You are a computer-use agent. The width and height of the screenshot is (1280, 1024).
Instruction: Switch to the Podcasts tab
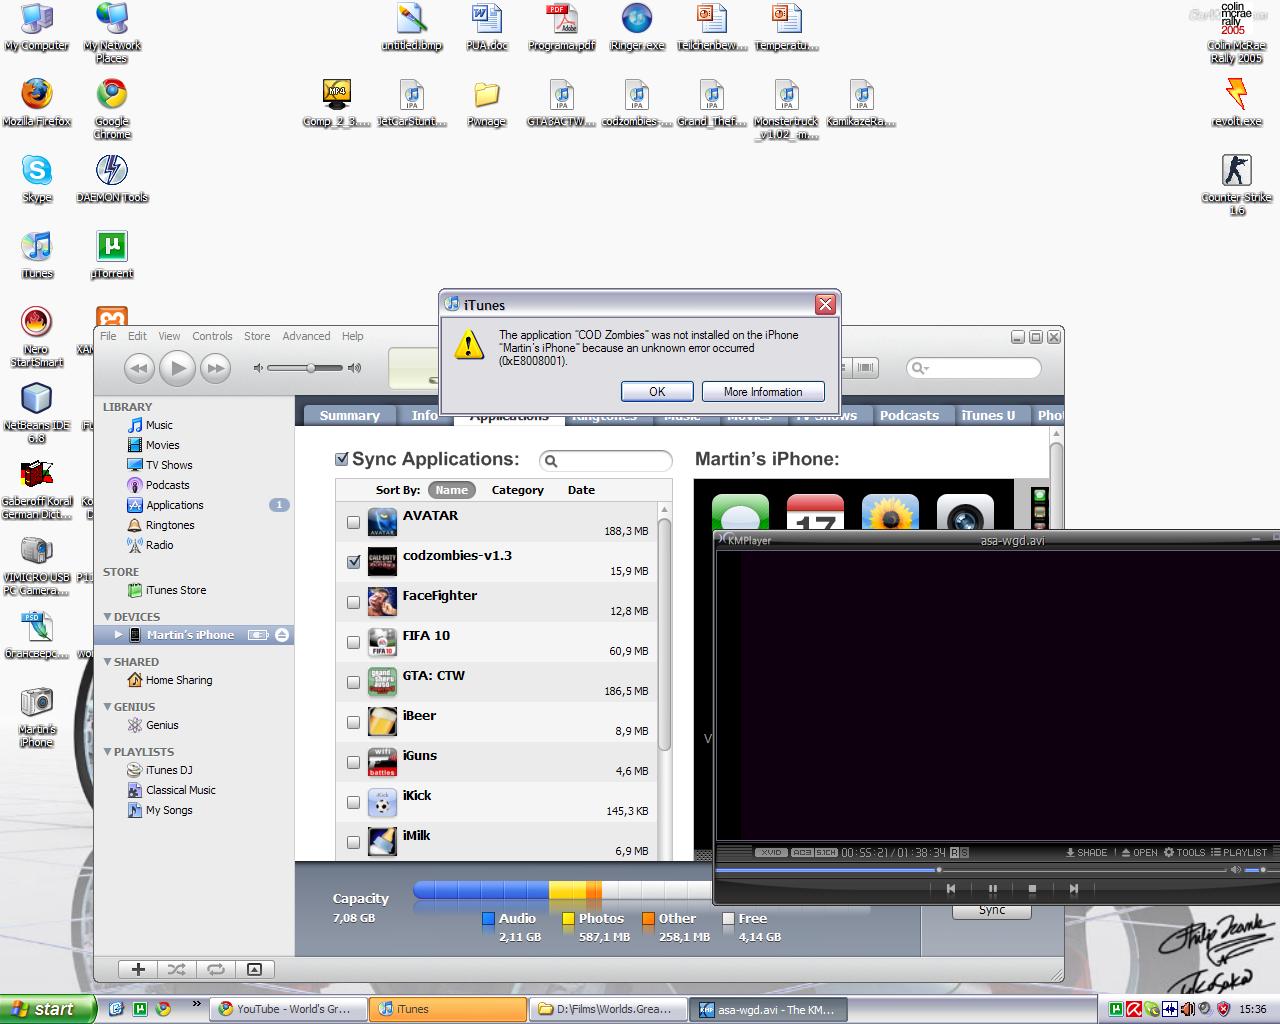pos(909,416)
